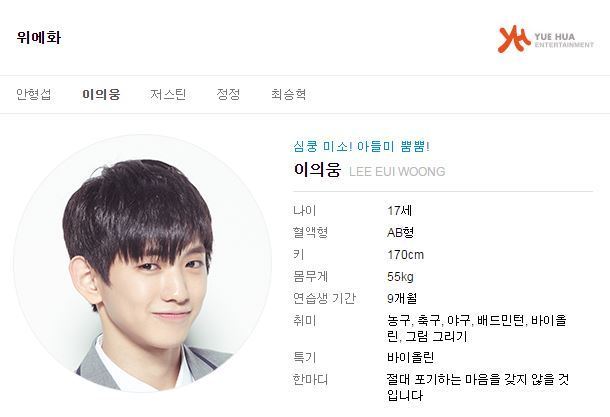Switch to the 저스틴 tab
Image resolution: width=610 pixels, height=417 pixels.
click(x=168, y=95)
